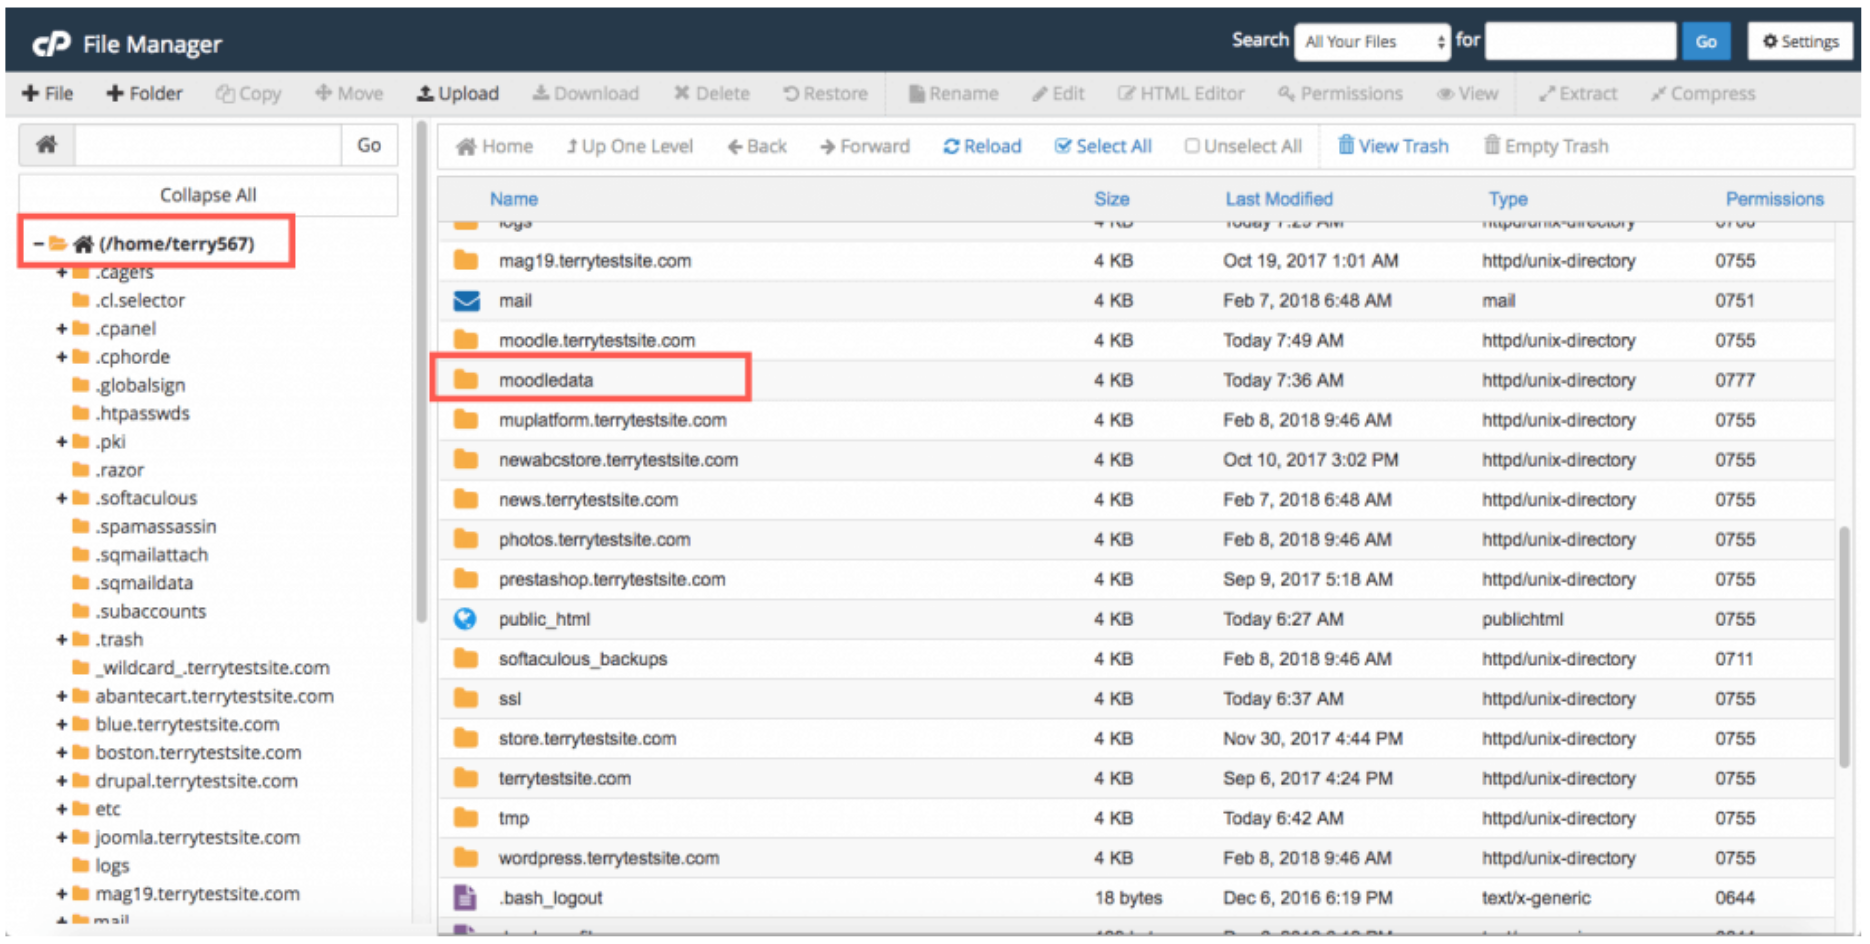Expand the .softaculous tree folder

[x=62, y=498]
